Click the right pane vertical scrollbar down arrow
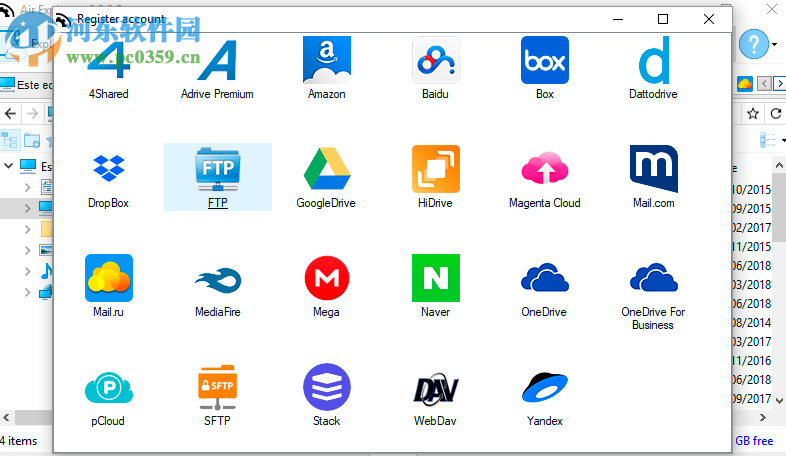 click(779, 400)
